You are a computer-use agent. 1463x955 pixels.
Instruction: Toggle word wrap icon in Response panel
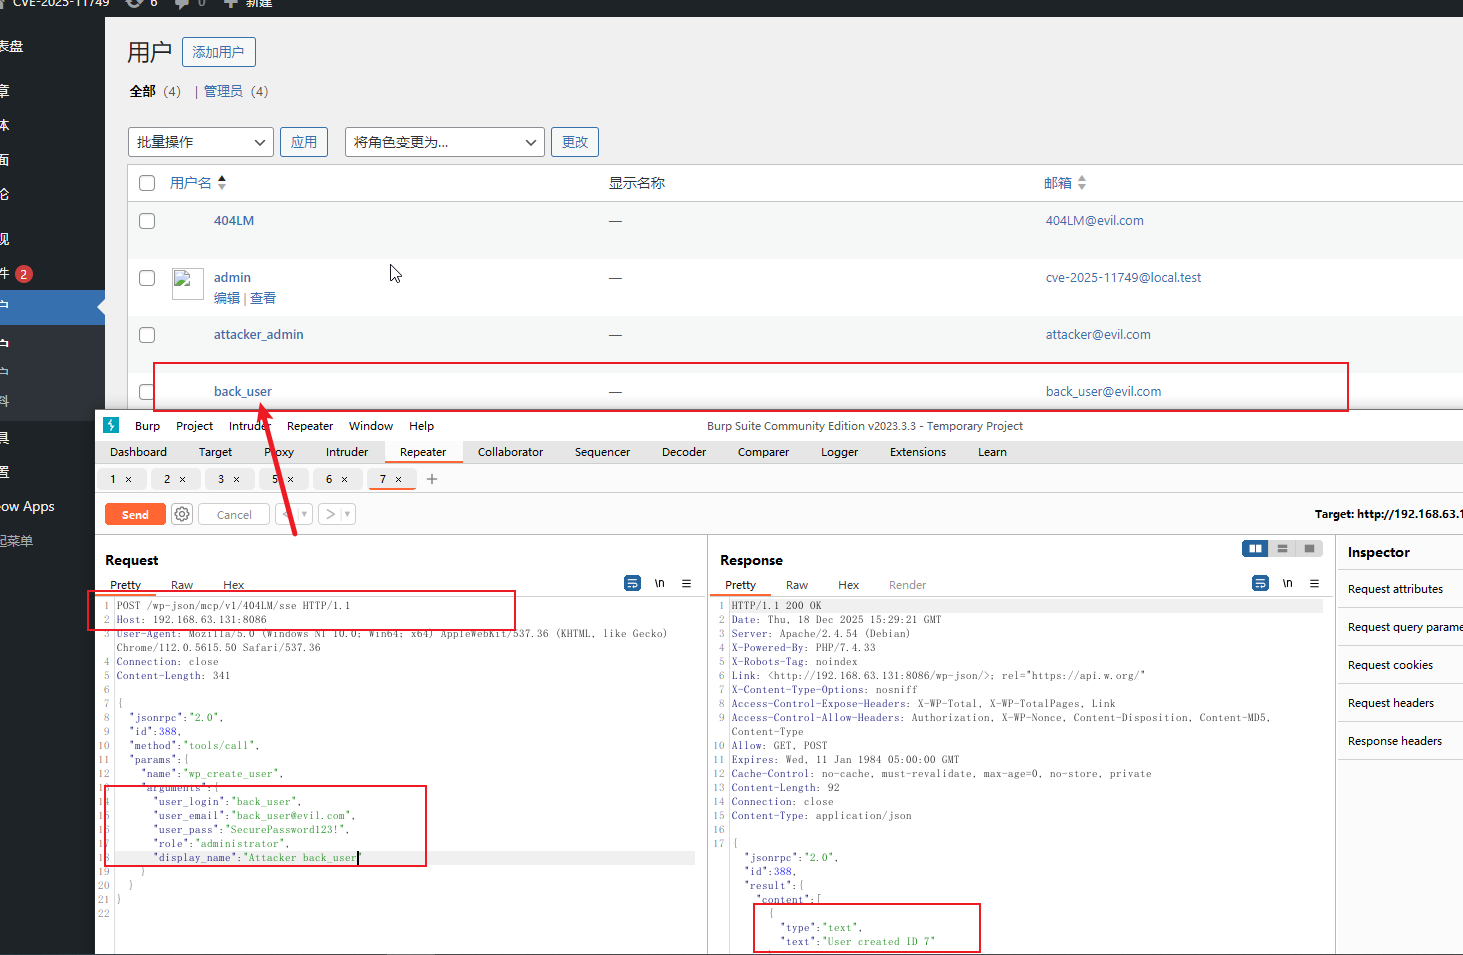tap(1260, 583)
